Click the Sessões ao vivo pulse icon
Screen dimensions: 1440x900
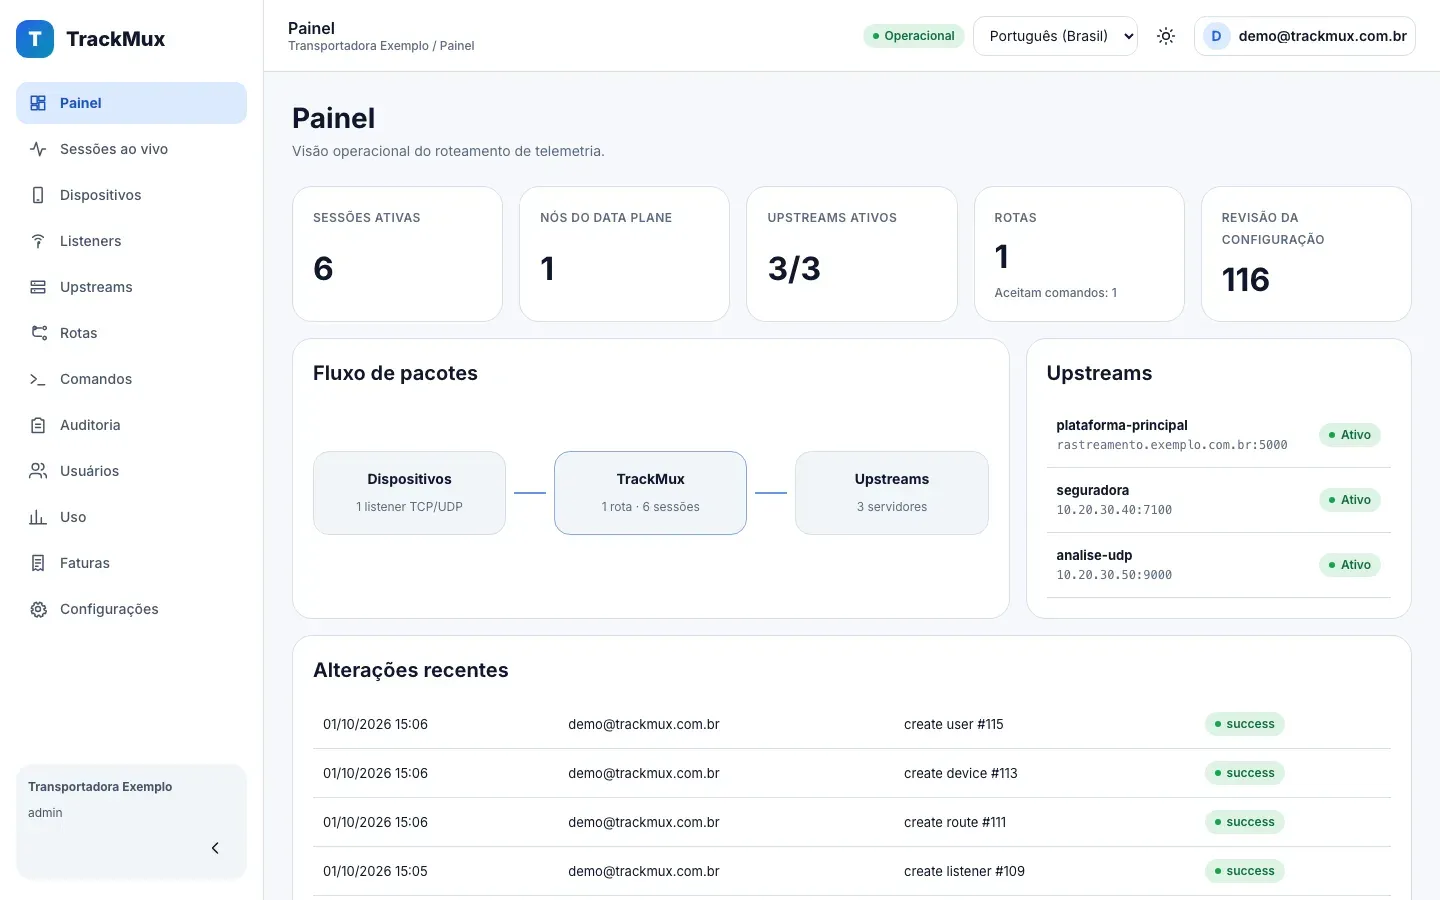38,149
